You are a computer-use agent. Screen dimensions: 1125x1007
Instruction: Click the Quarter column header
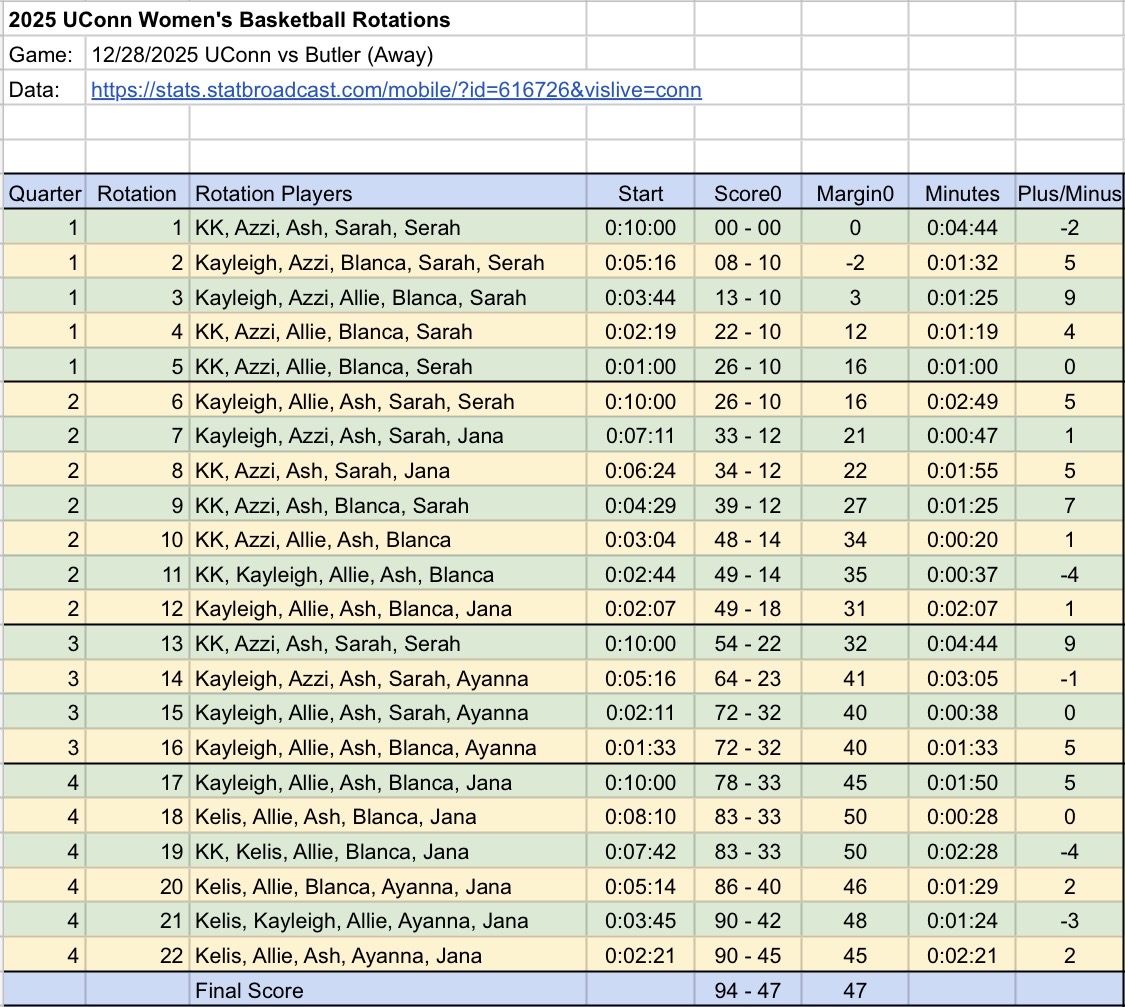45,194
